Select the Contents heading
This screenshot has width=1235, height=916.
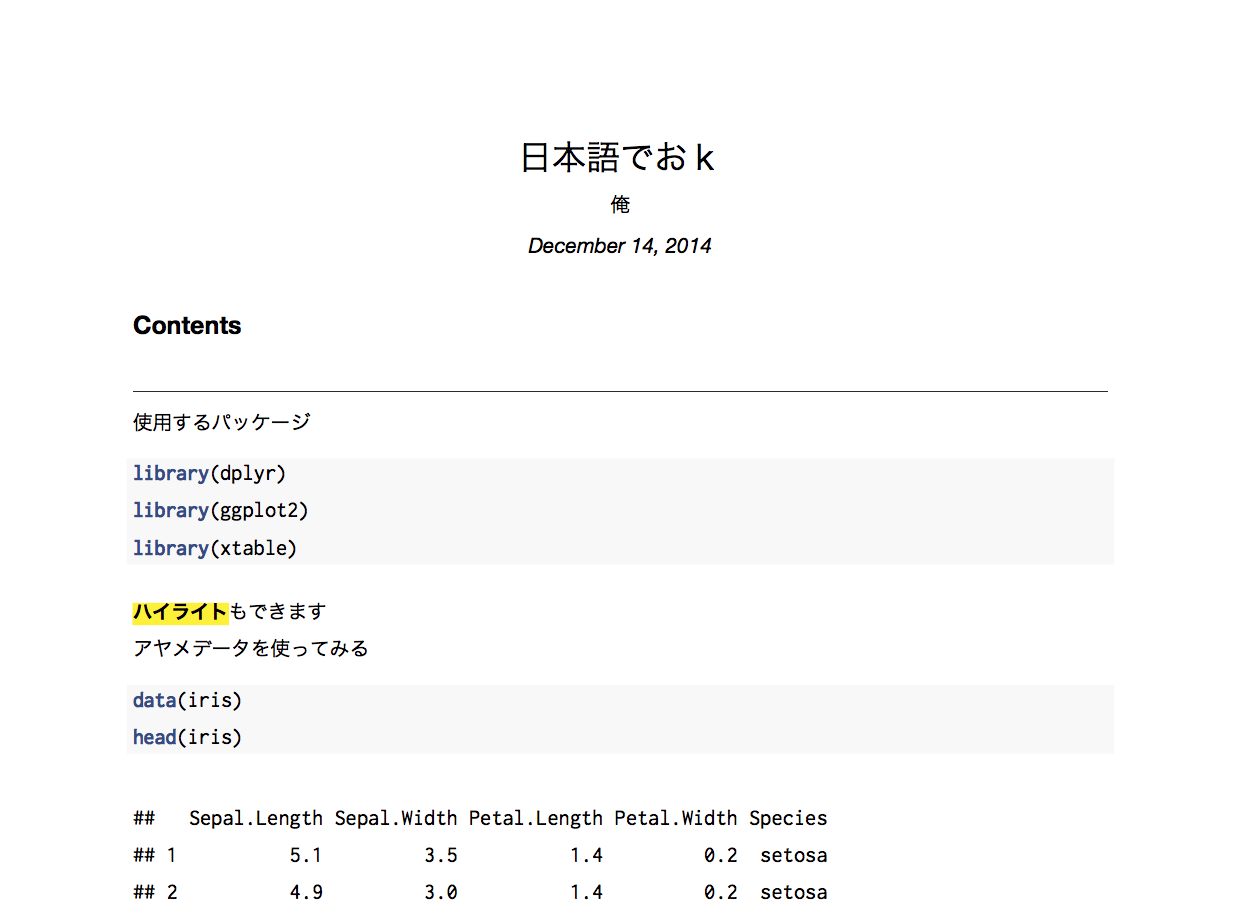[187, 325]
